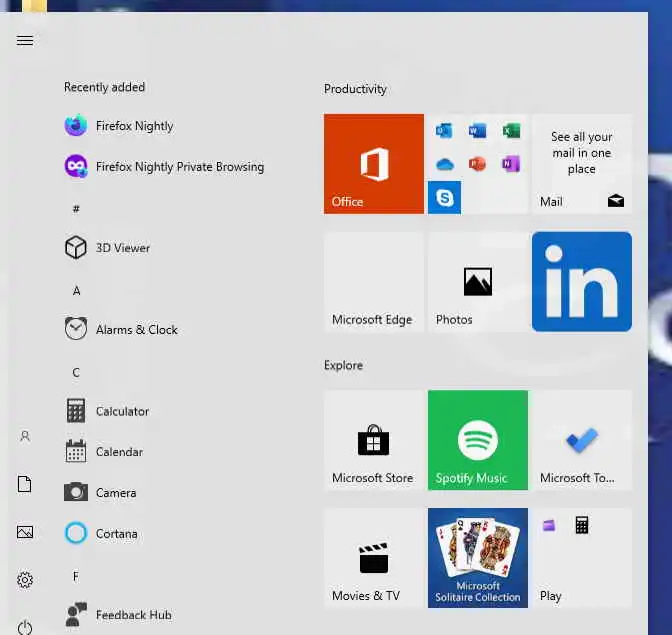The width and height of the screenshot is (672, 635).
Task: Expand the Play folder tile
Action: click(x=582, y=558)
